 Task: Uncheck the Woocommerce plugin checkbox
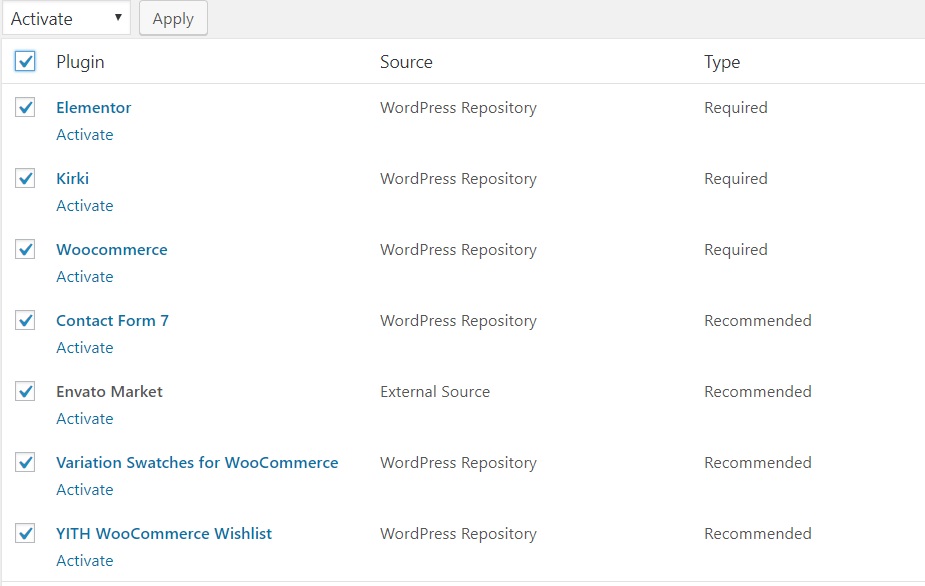pyautogui.click(x=25, y=249)
